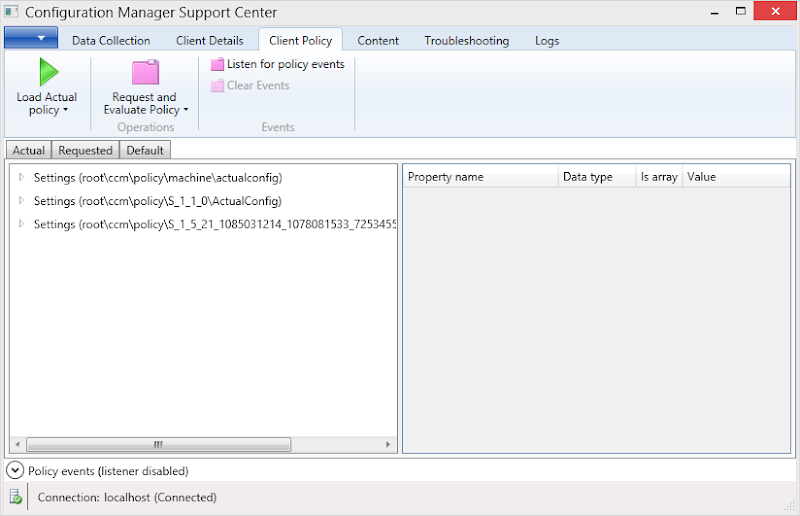This screenshot has width=800, height=516.
Task: Maximize the Support Center window
Action: pos(741,11)
